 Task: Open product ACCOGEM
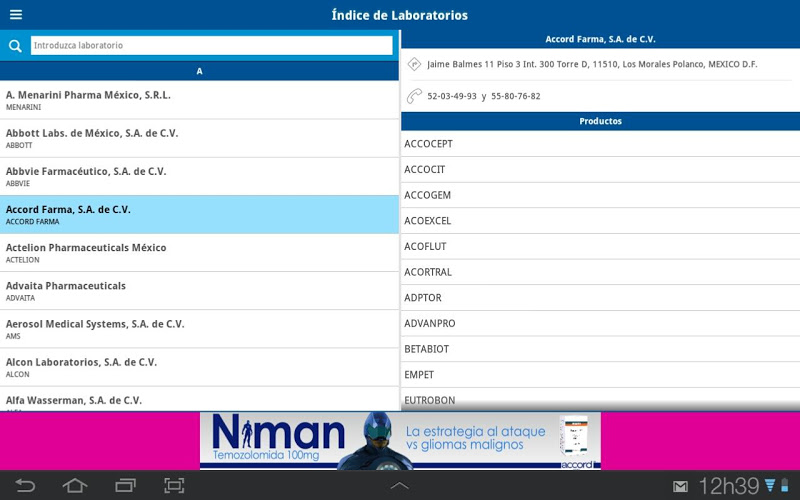601,195
